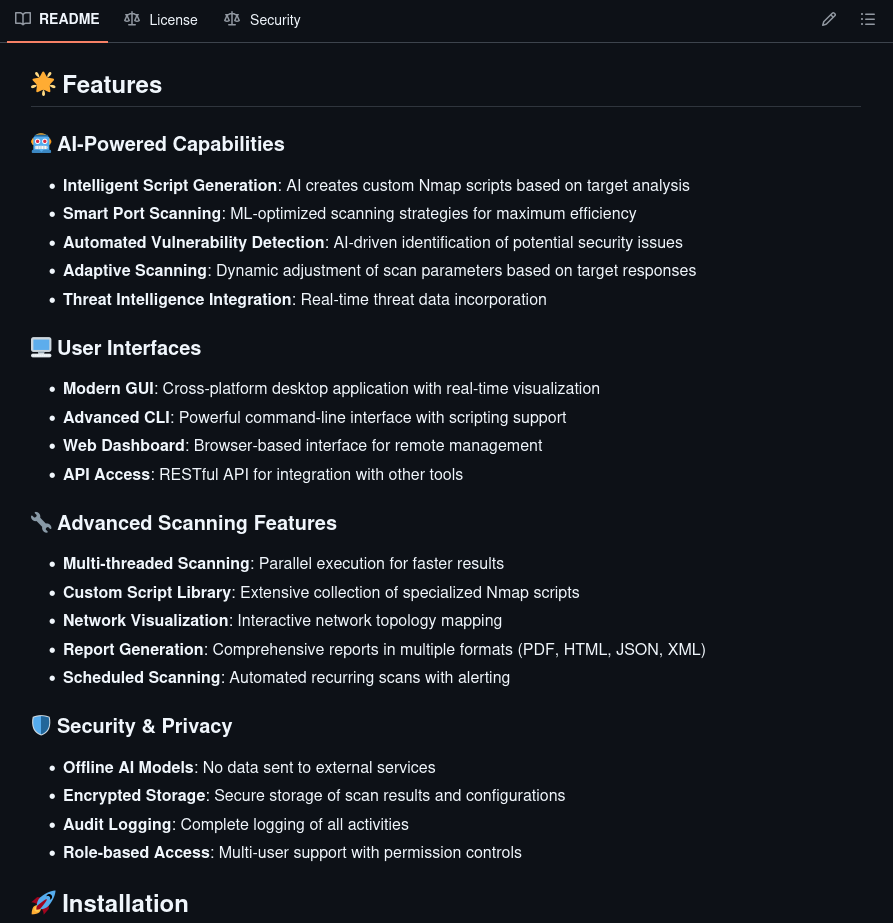Screen dimensions: 893x923
Task: Click the sun emoji before Features
Action: click(x=43, y=85)
